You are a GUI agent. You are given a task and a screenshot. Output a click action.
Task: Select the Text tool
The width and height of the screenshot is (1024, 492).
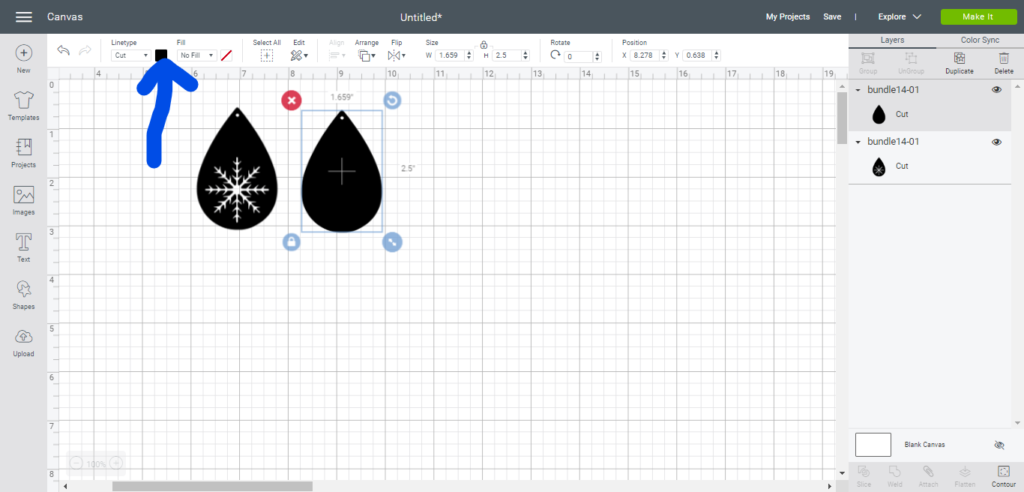tap(23, 247)
